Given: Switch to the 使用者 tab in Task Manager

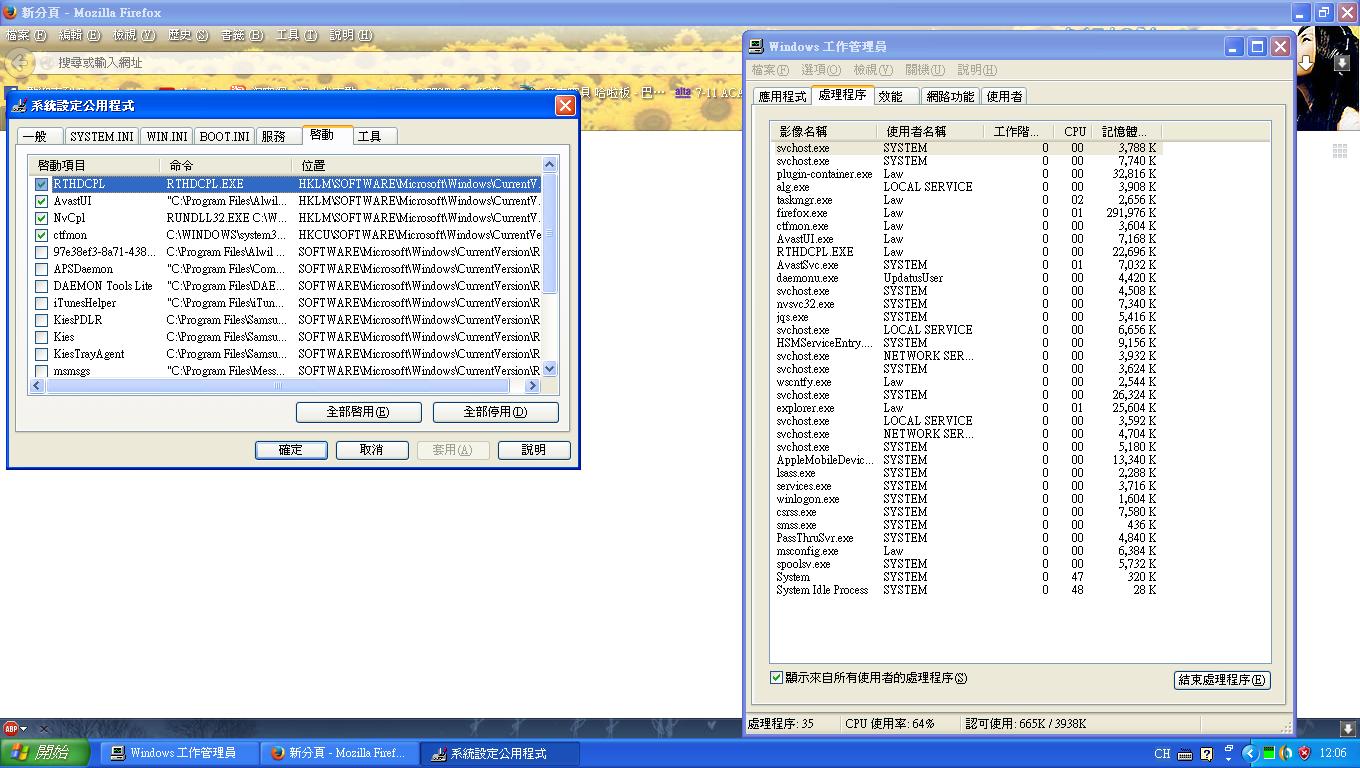Looking at the screenshot, I should point(1004,96).
